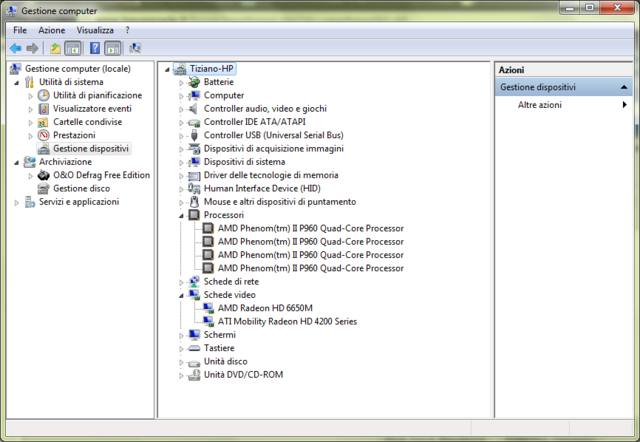Open the Azione menu
Image resolution: width=640 pixels, height=442 pixels.
coord(51,30)
